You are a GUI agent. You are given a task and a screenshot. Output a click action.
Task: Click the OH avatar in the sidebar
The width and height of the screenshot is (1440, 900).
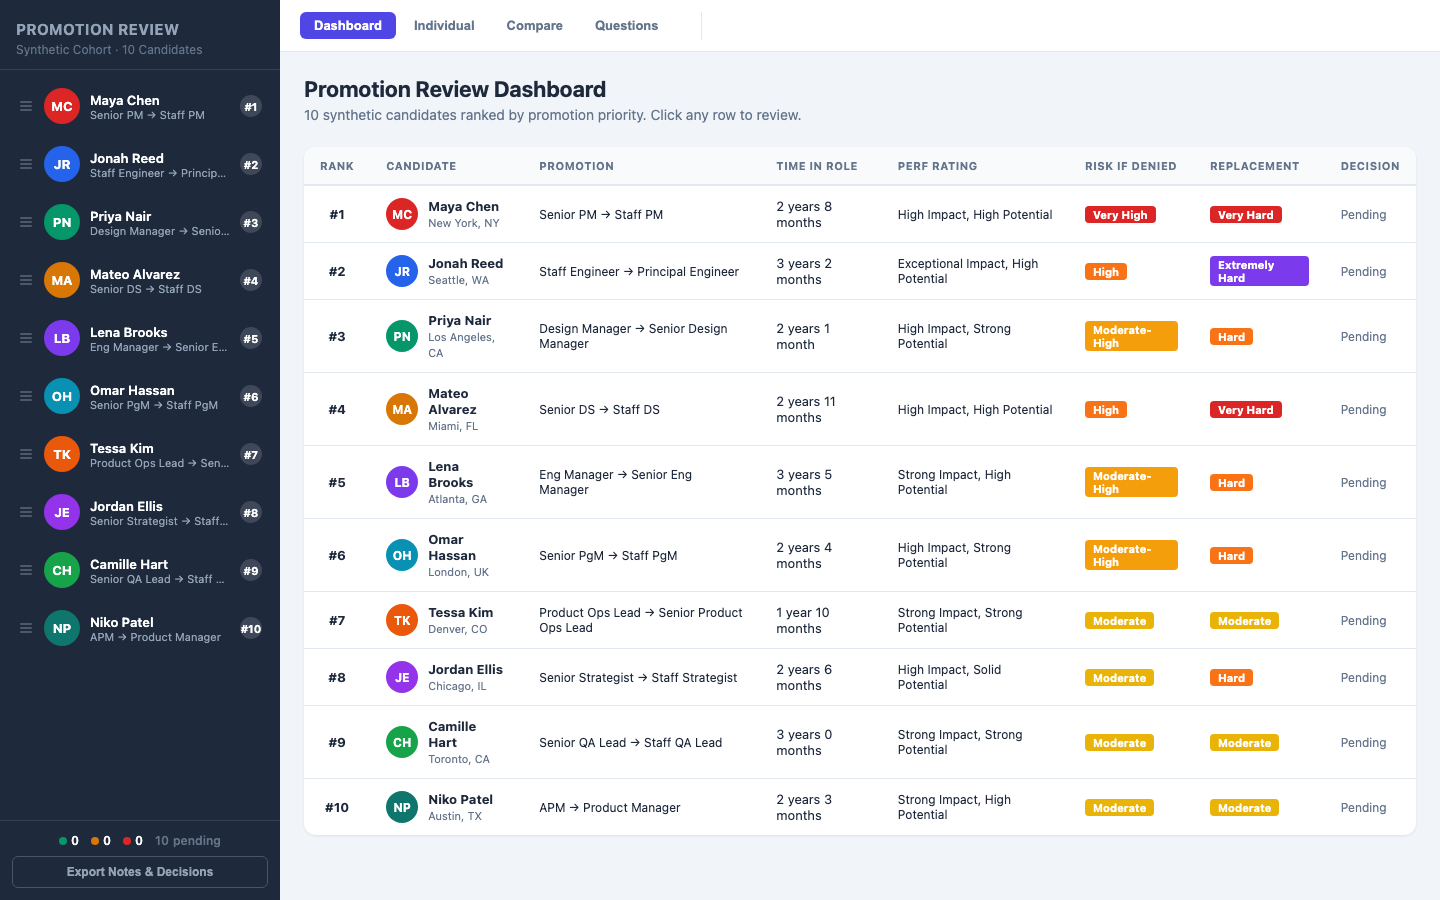pos(62,396)
